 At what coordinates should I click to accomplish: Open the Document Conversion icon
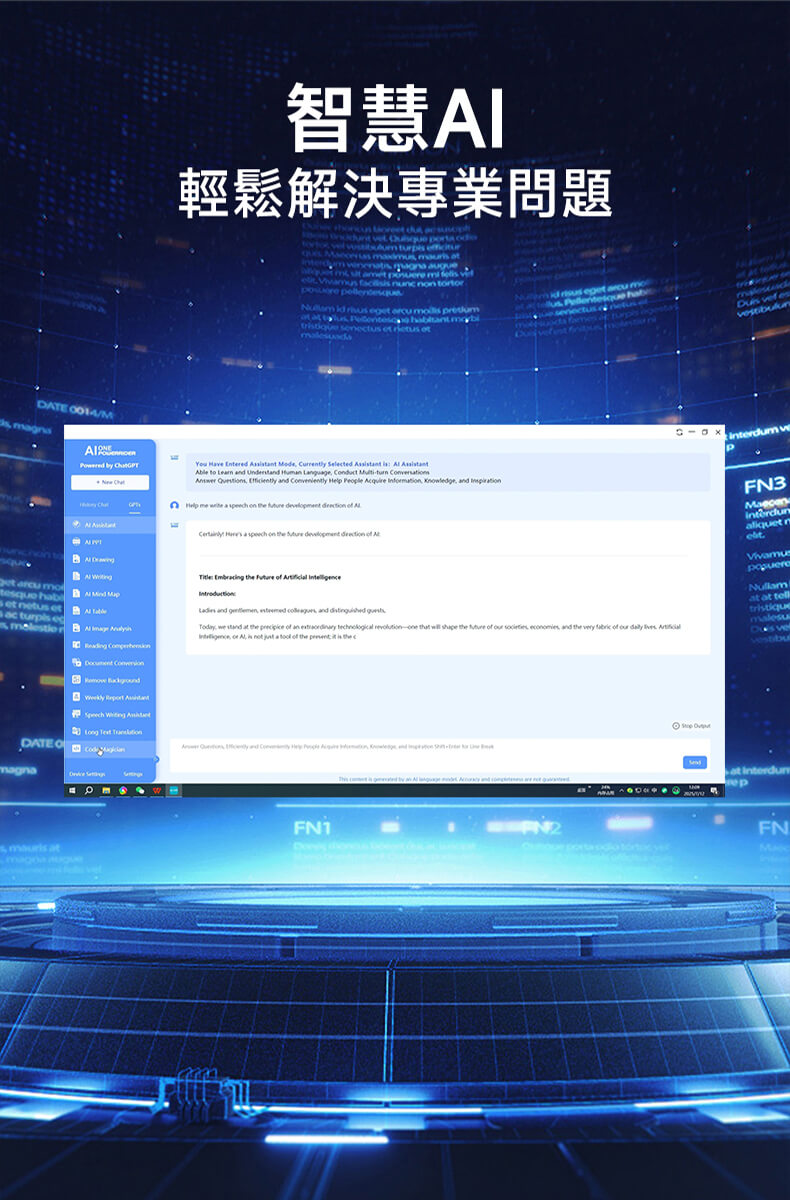(76, 663)
